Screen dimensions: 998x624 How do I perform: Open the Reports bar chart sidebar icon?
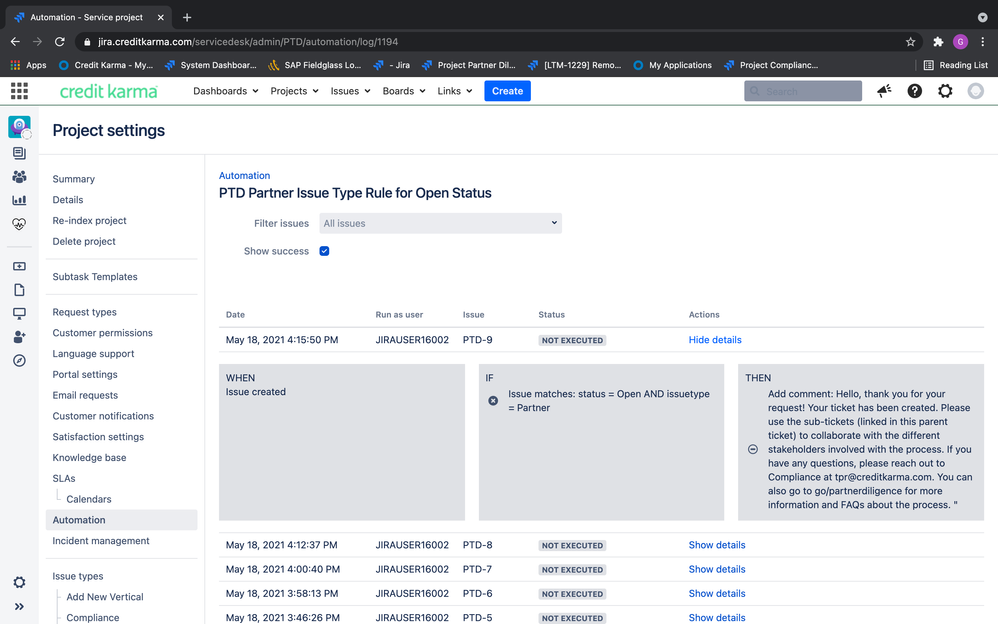click(x=19, y=200)
